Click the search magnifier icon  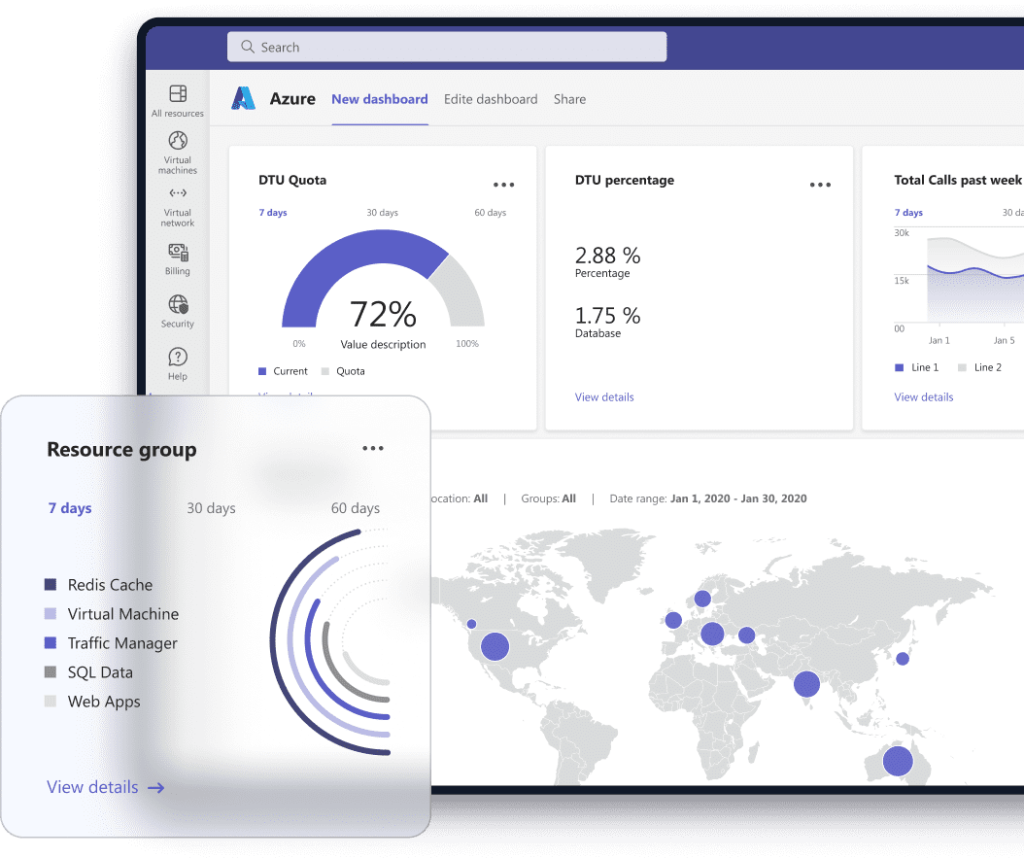[248, 47]
